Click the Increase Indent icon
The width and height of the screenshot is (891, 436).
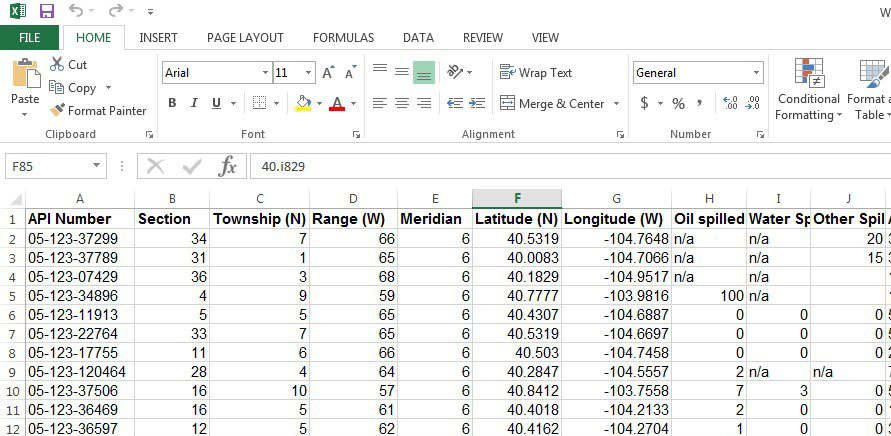coord(477,103)
